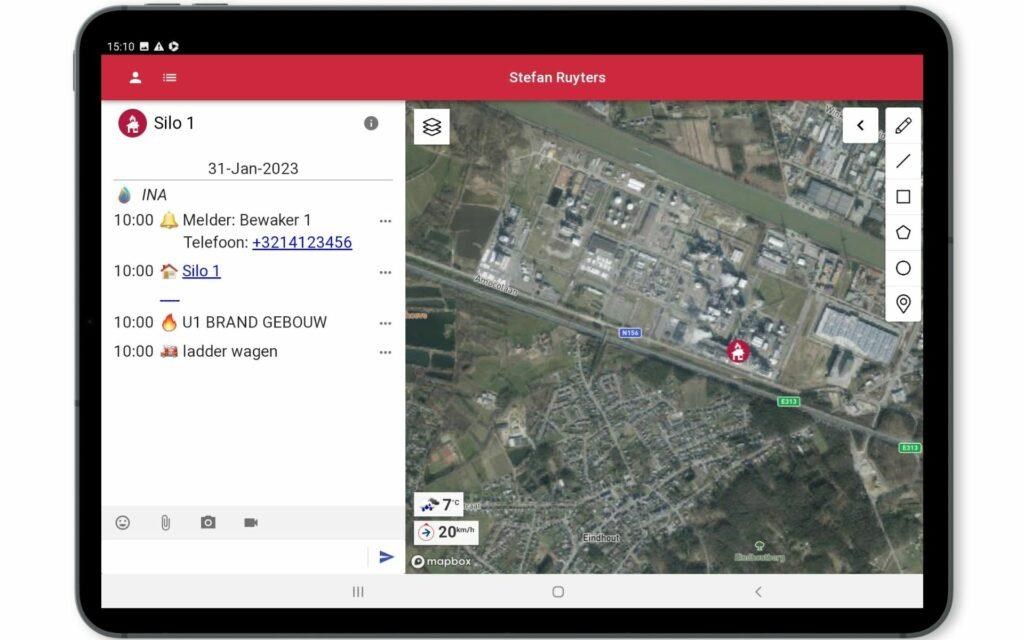Screen dimensions: 1024x640
Task: Open options for U1 BRAND GEBOUW entry
Action: [385, 323]
